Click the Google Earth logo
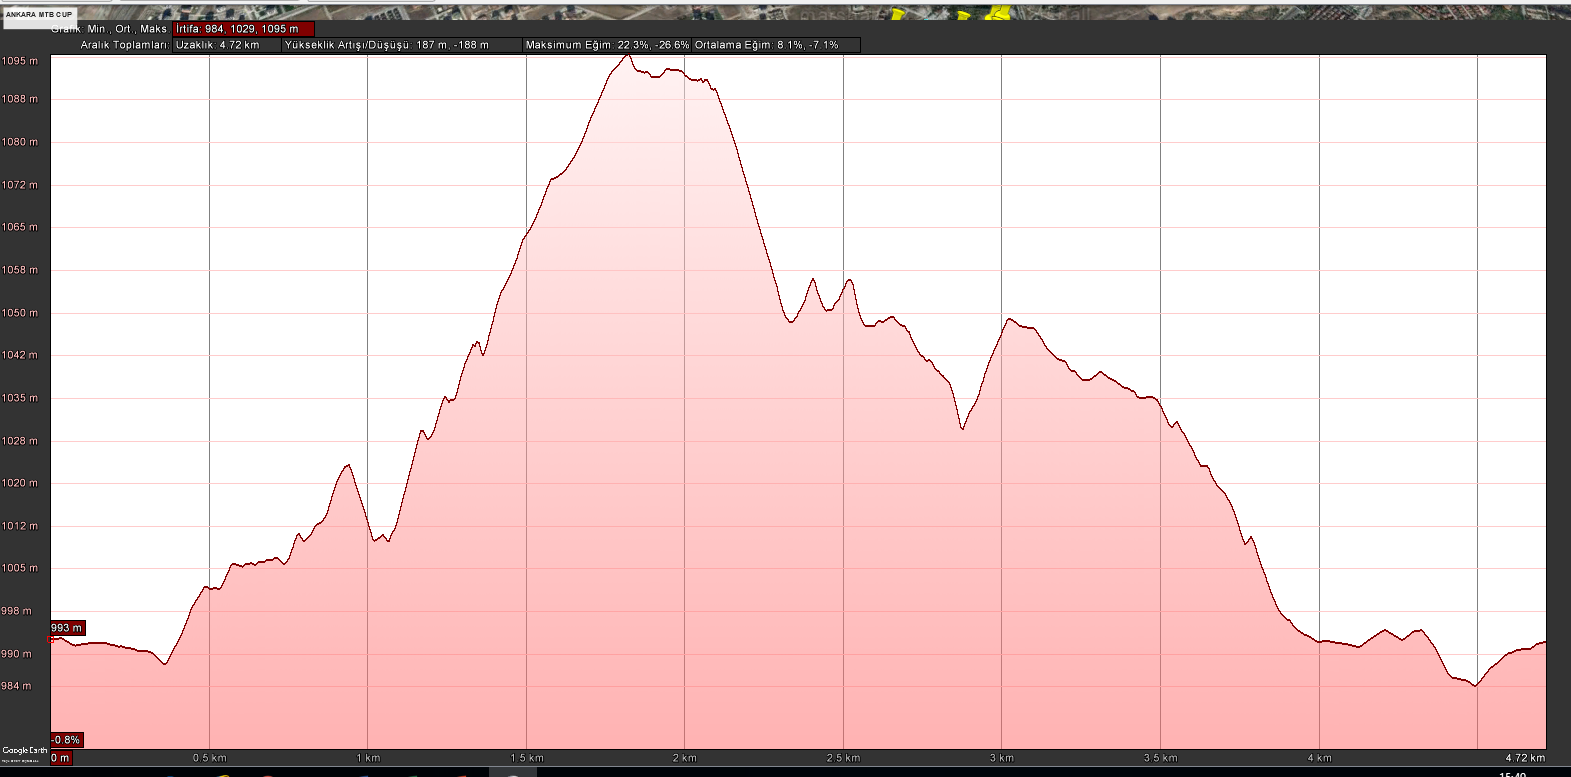The image size is (1571, 777). pyautogui.click(x=25, y=751)
